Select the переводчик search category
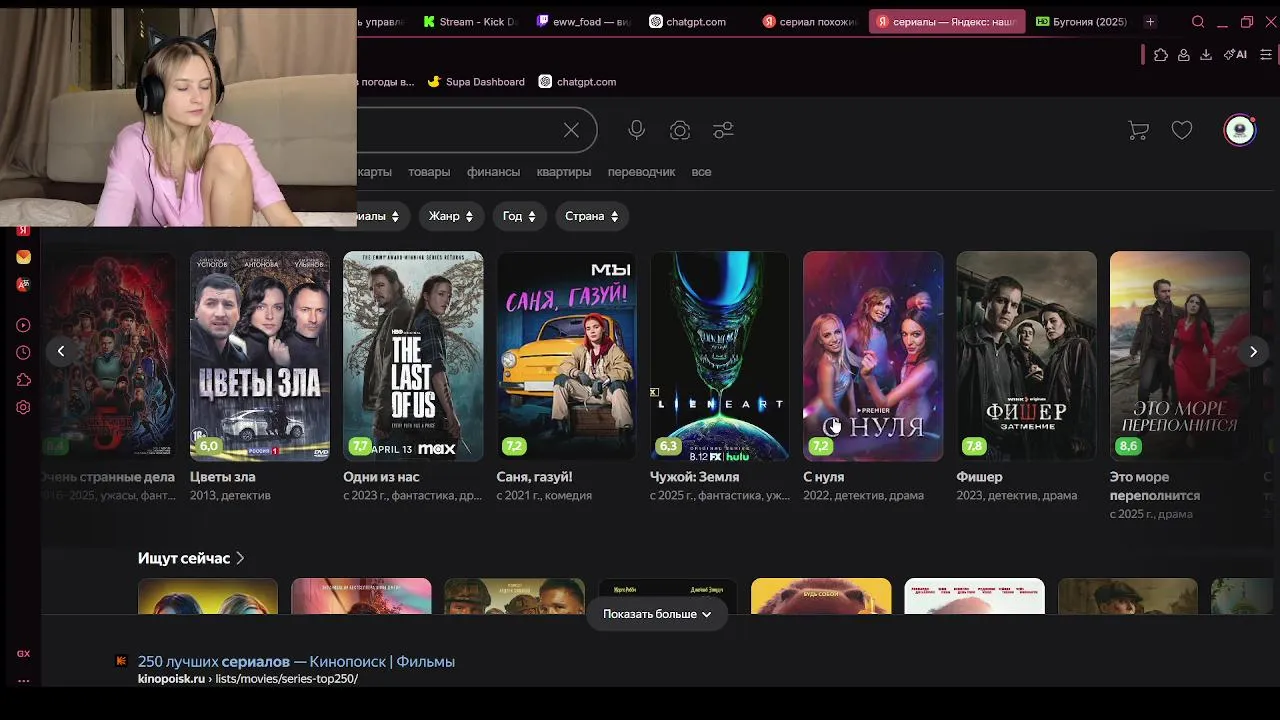 pyautogui.click(x=641, y=172)
